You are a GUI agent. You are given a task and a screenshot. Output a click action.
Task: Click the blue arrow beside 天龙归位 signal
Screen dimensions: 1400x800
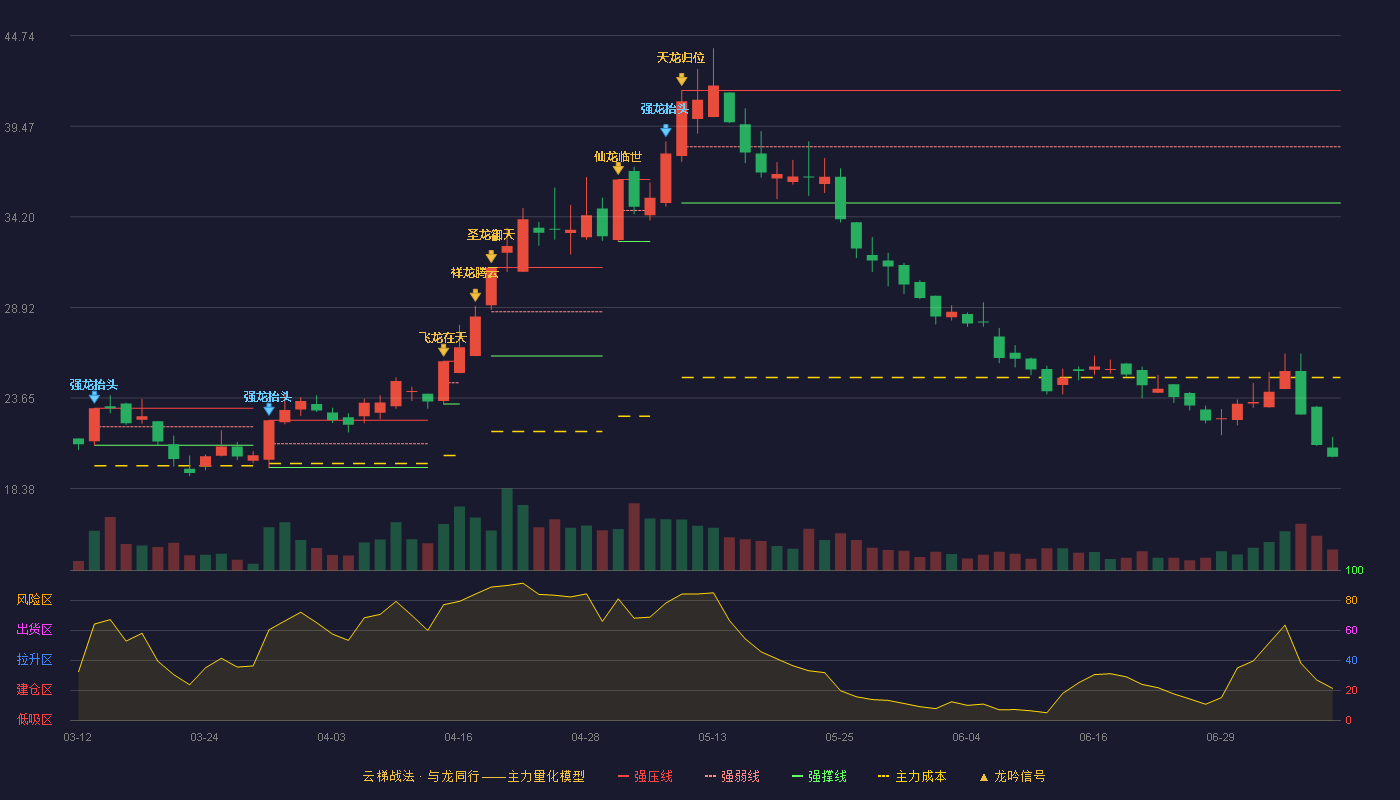[x=666, y=130]
